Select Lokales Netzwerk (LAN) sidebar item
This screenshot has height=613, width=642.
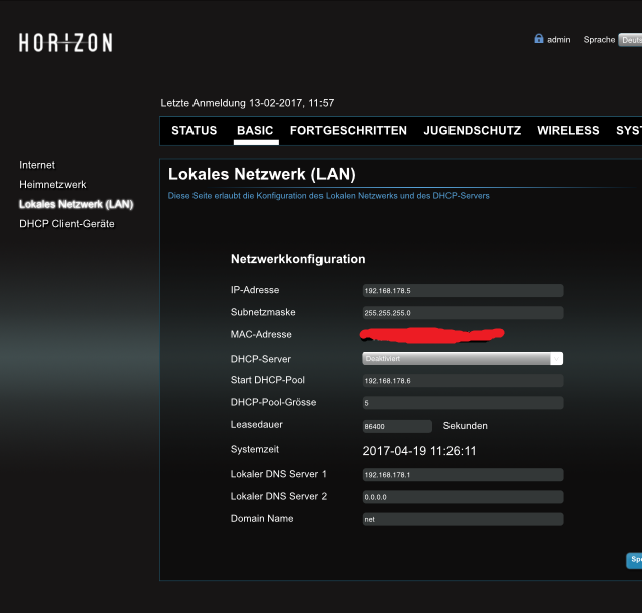click(x=76, y=204)
